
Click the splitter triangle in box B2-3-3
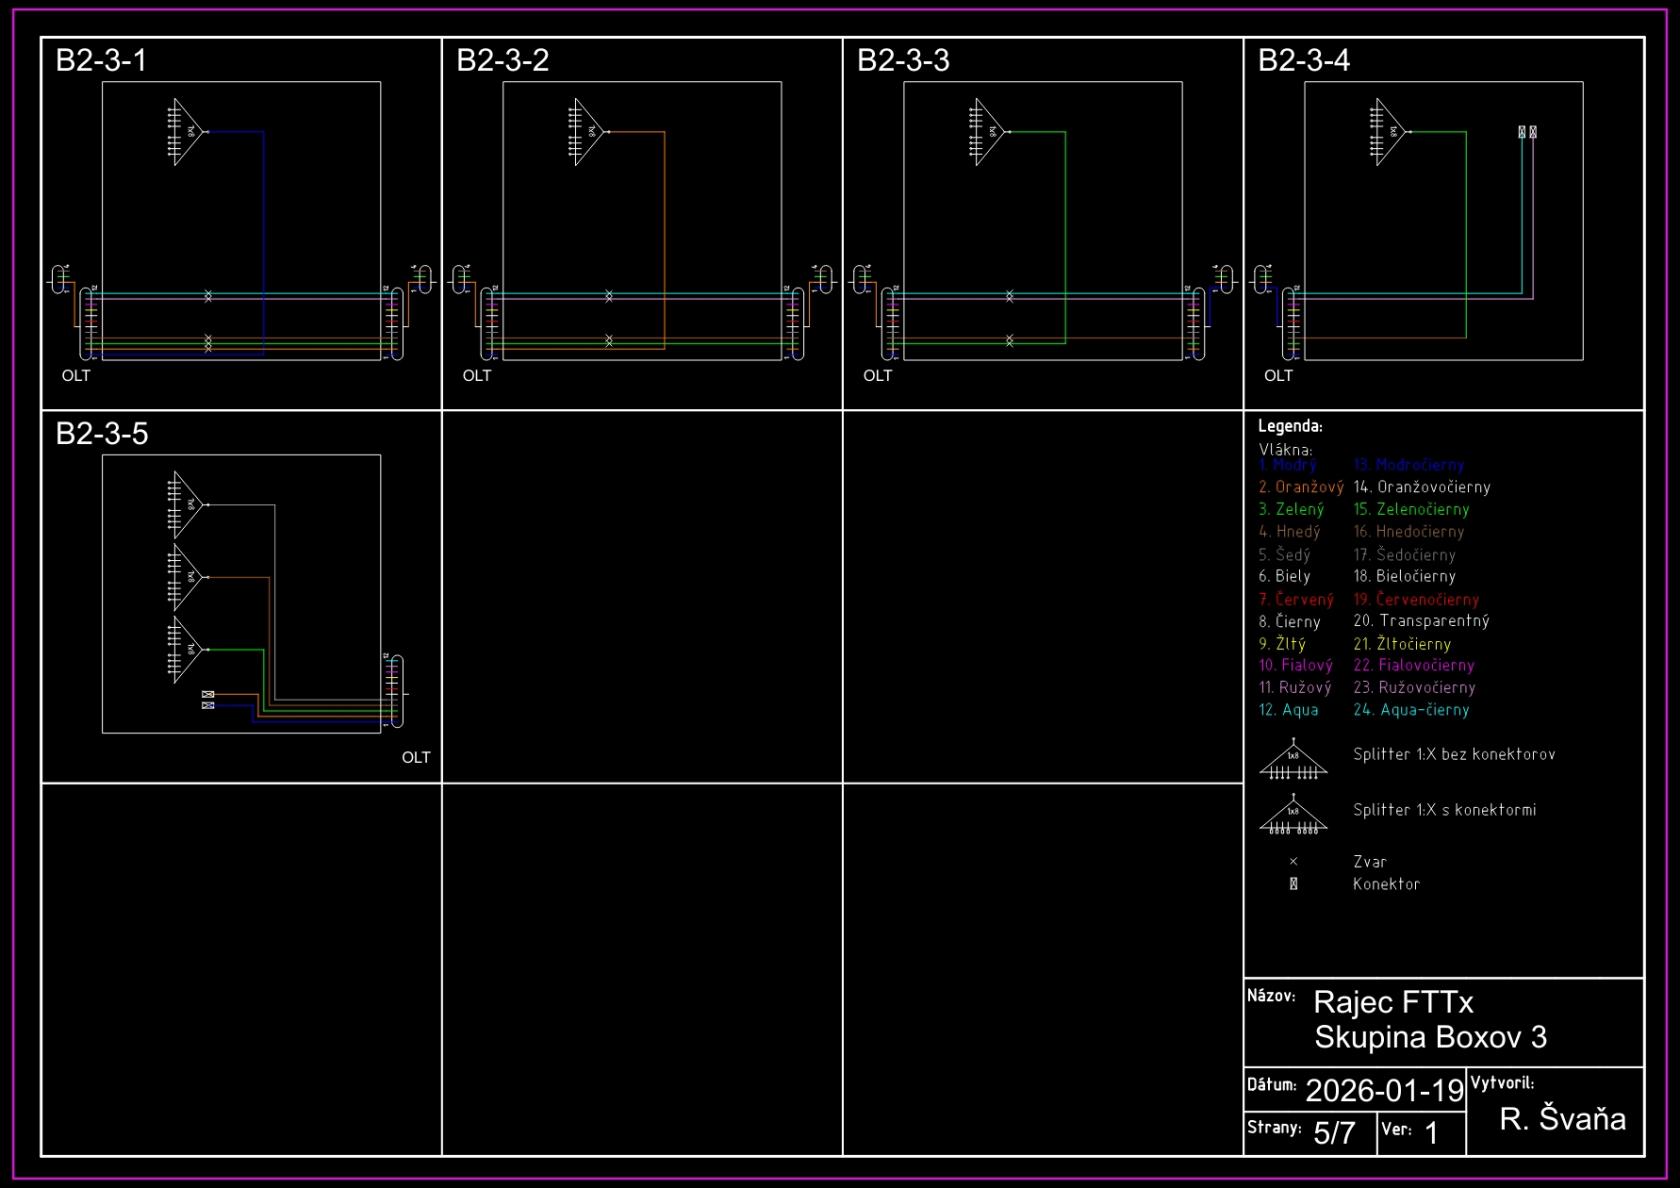[990, 132]
